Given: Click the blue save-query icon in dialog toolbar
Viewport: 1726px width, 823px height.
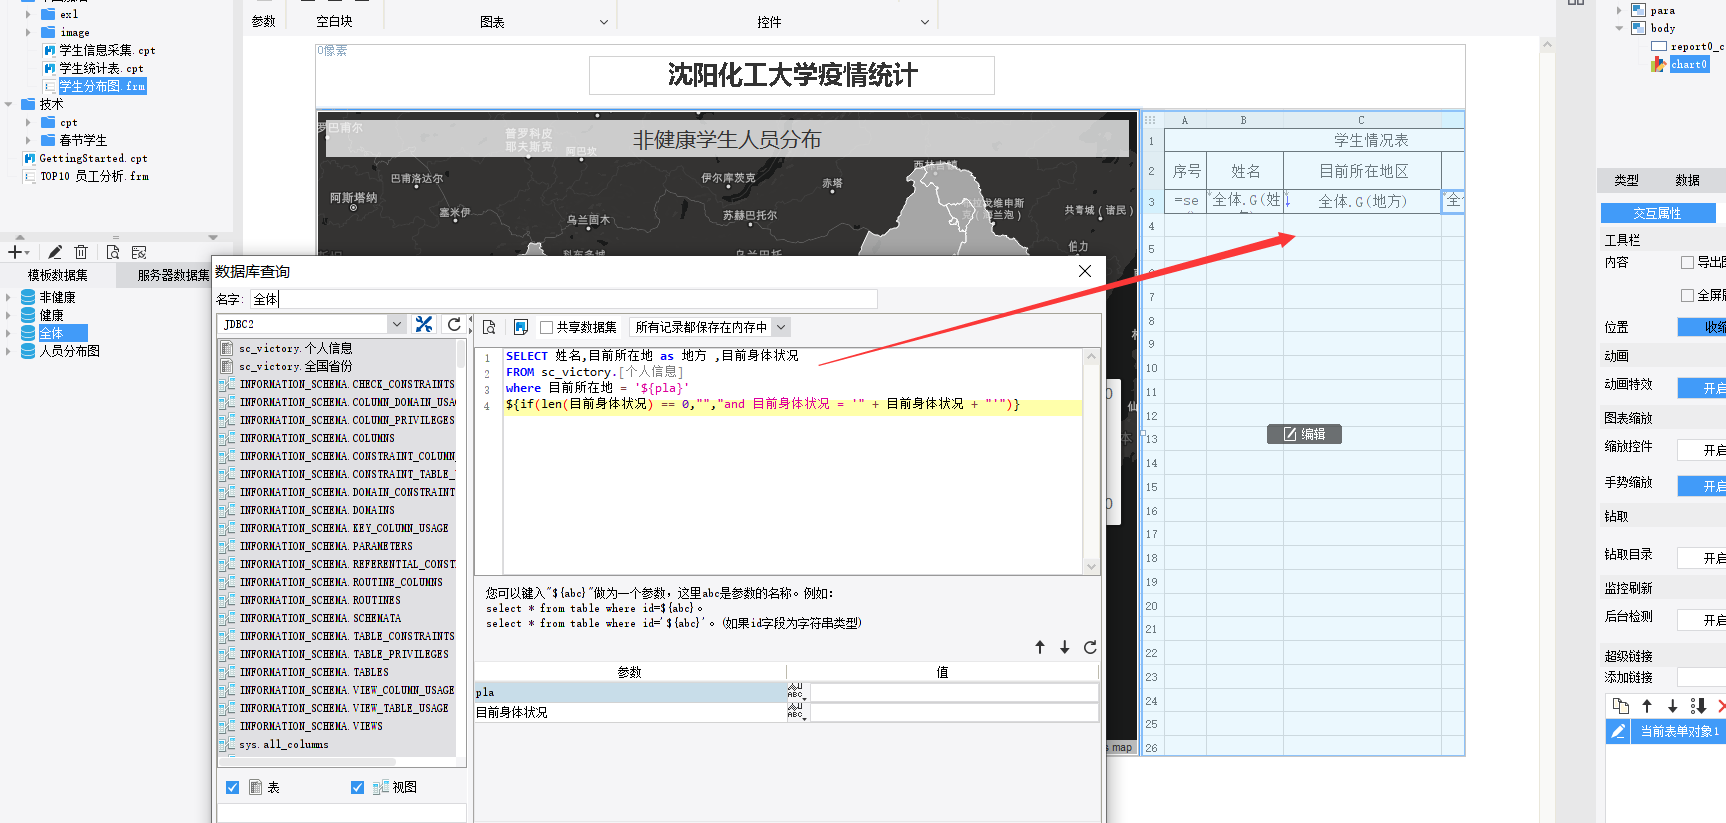Looking at the screenshot, I should coord(520,327).
